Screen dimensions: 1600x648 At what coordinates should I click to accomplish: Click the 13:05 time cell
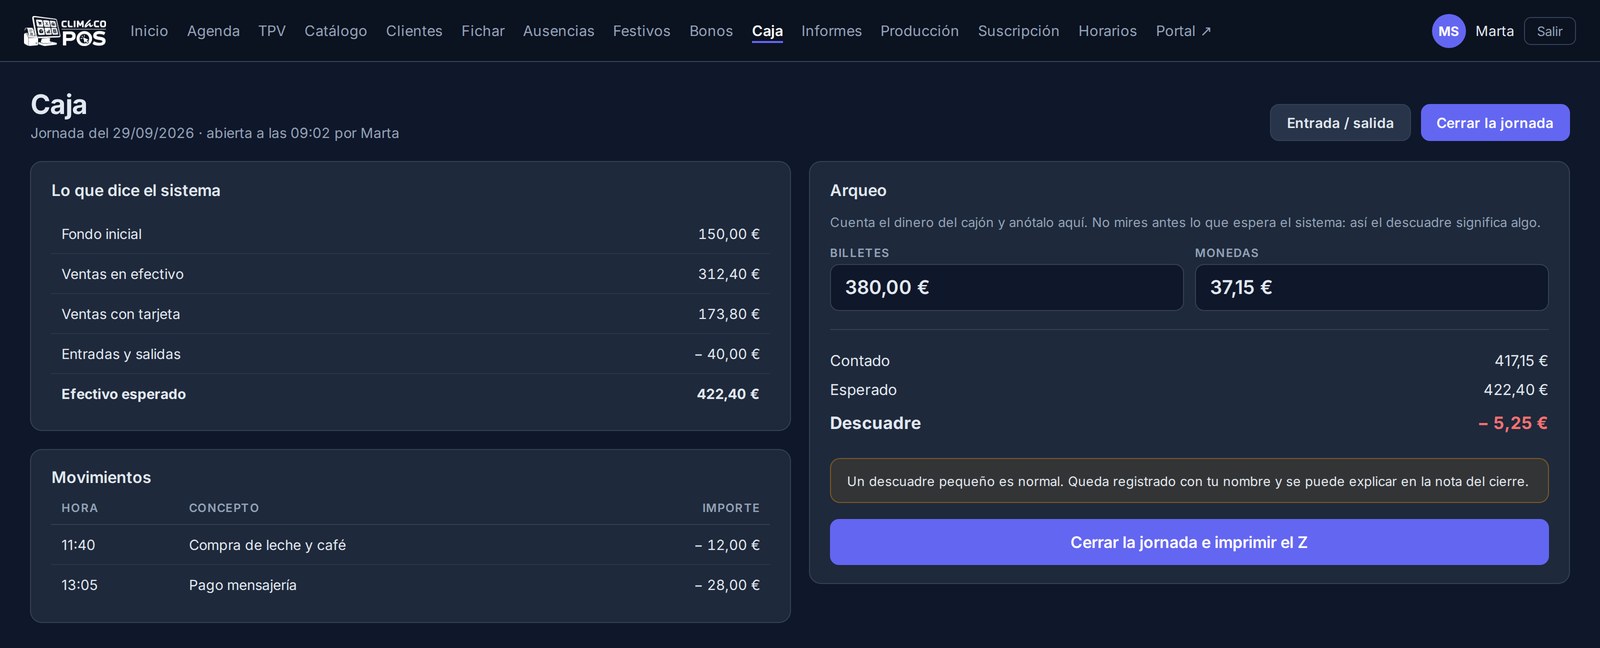[x=79, y=585]
